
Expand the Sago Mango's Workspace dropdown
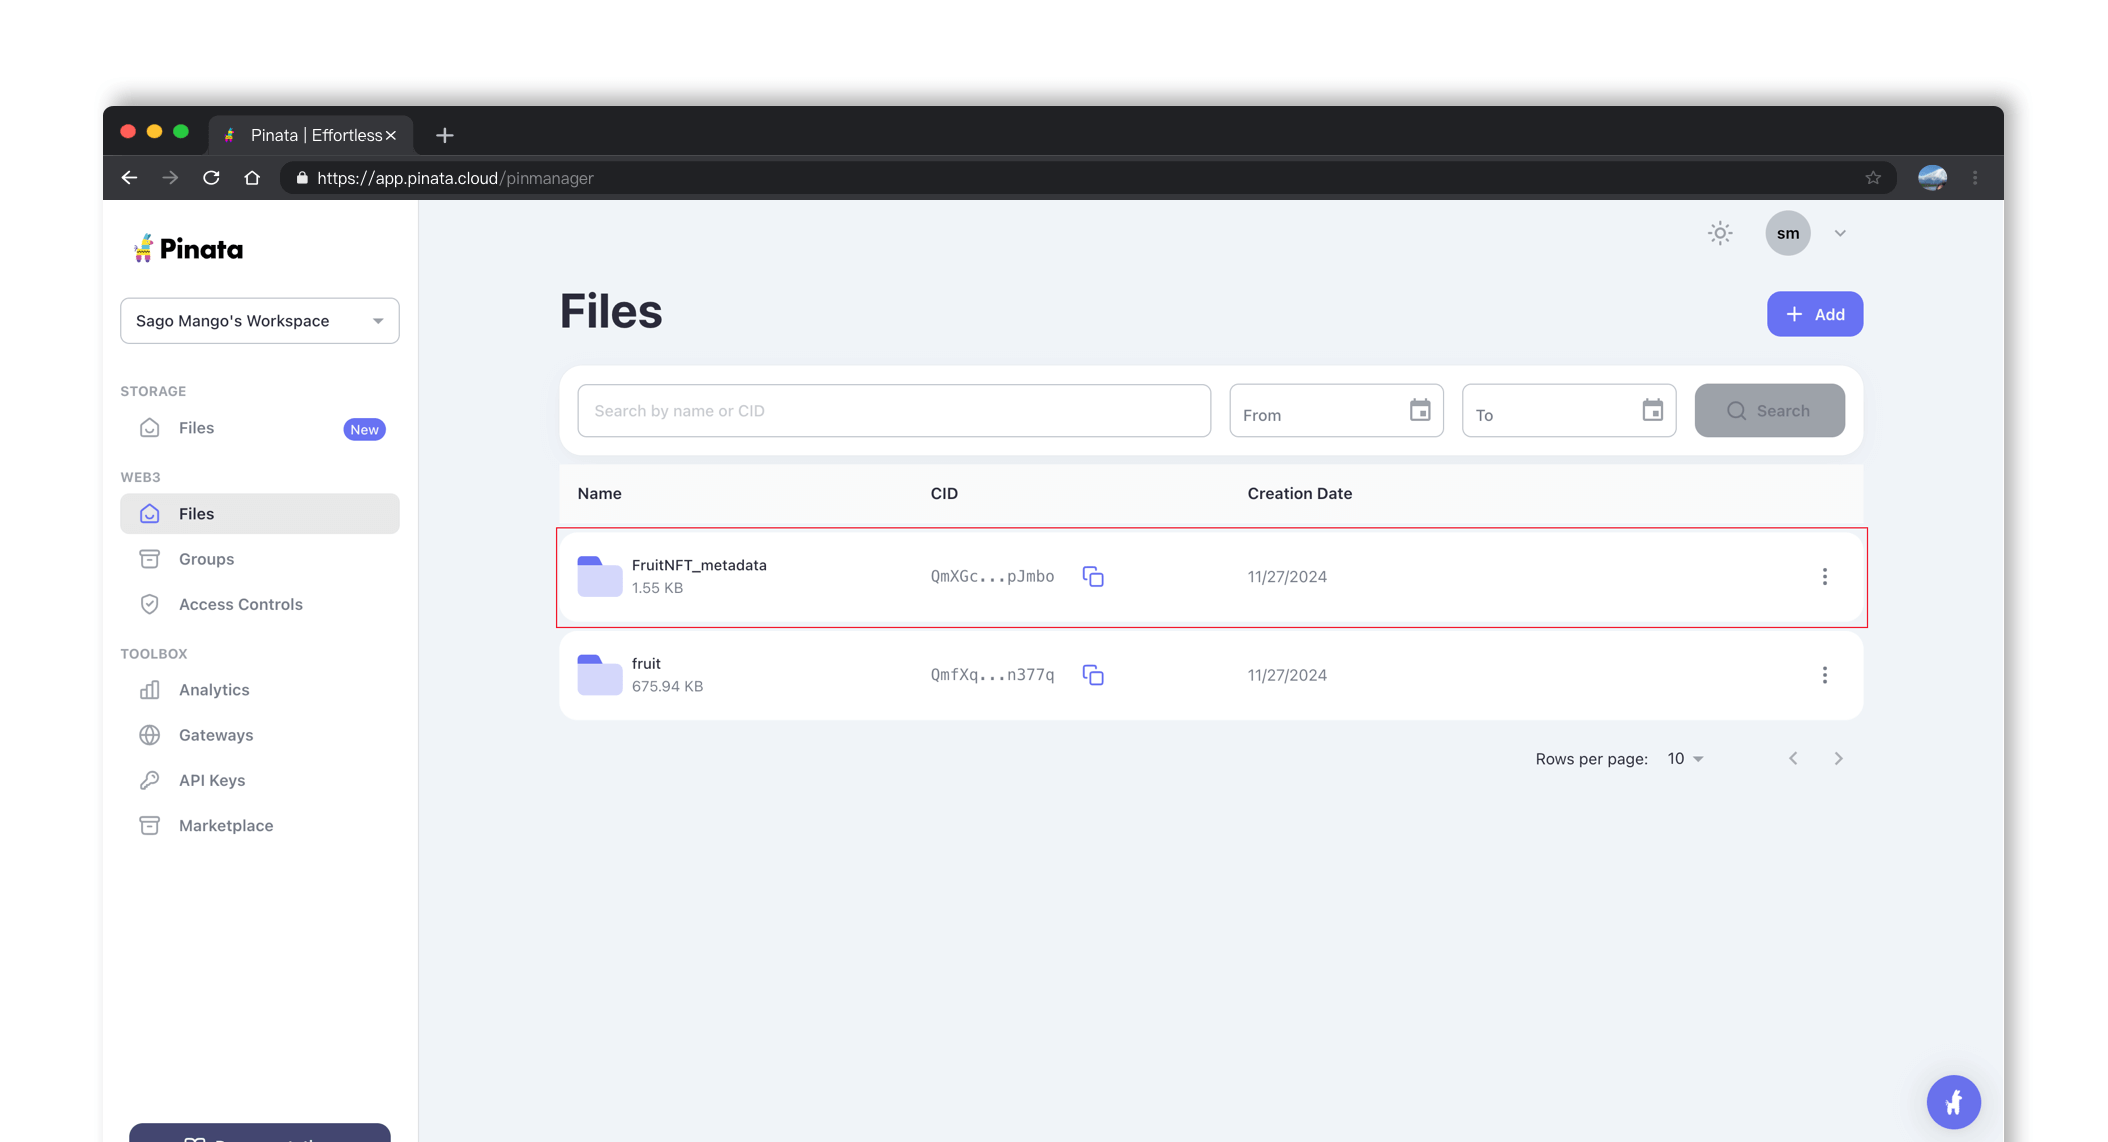pos(259,321)
